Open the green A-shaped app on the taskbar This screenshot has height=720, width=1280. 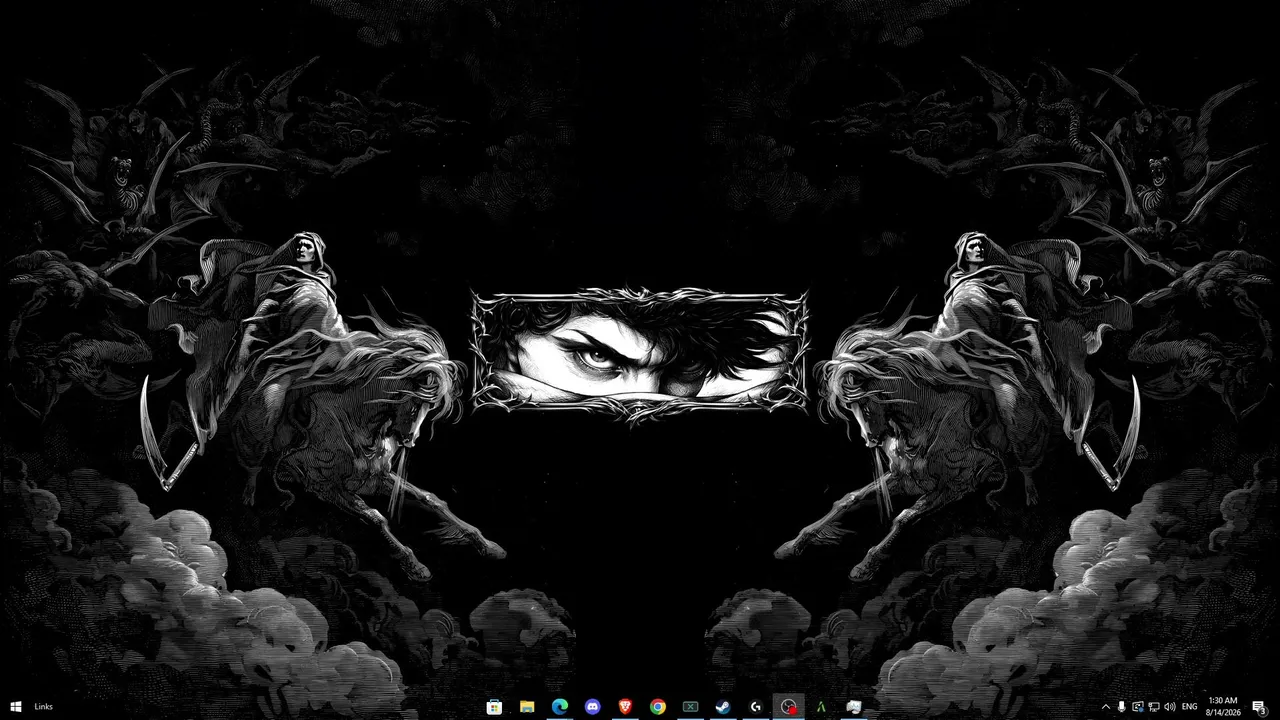[x=821, y=707]
